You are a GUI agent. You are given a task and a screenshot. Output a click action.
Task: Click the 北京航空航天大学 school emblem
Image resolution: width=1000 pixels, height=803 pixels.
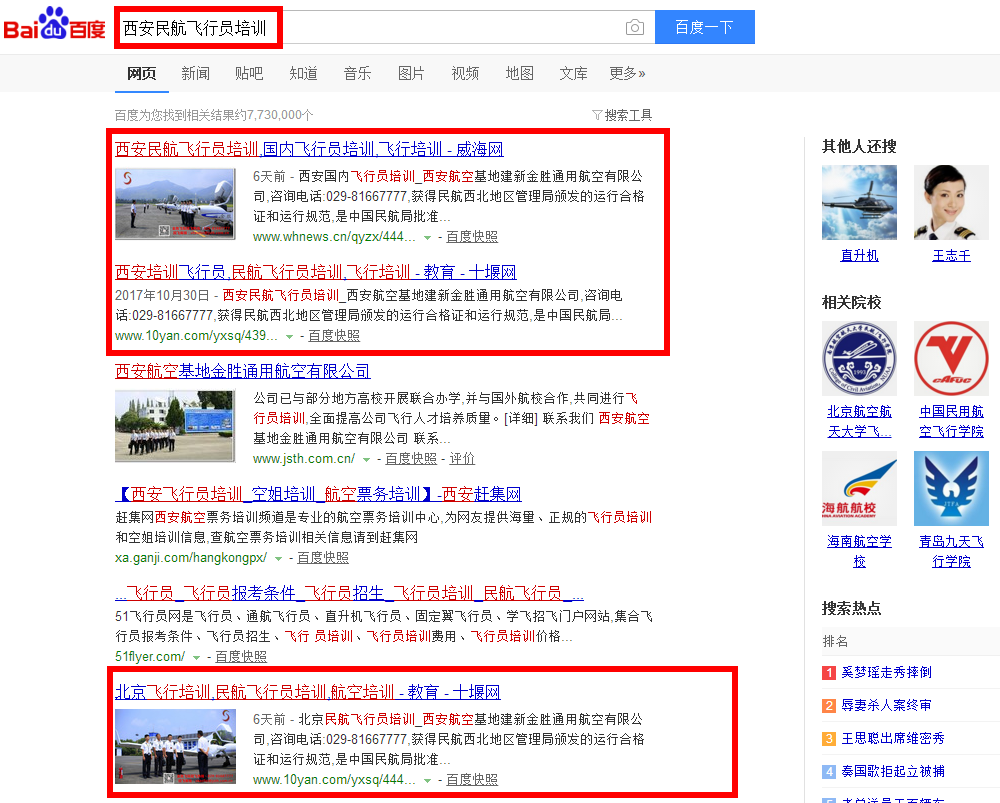[859, 358]
